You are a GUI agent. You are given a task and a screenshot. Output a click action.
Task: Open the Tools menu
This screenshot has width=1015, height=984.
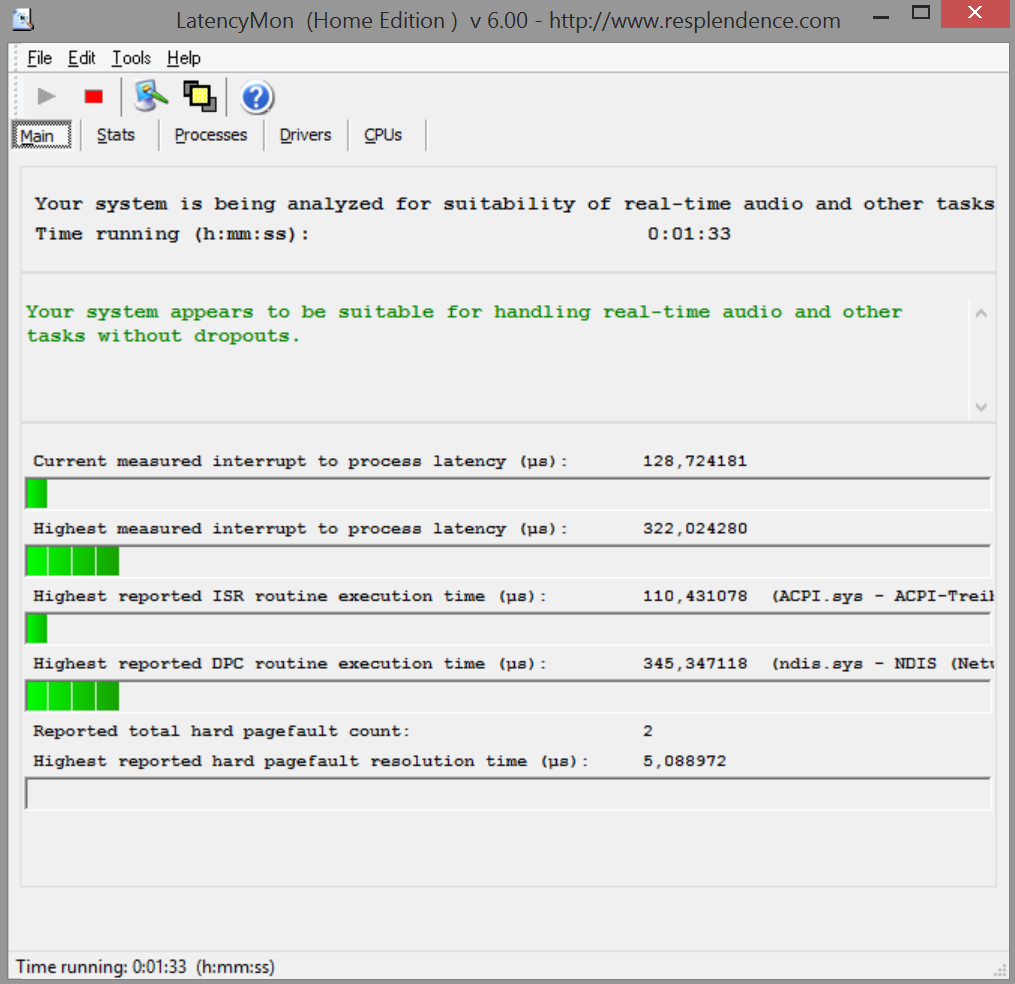point(131,58)
